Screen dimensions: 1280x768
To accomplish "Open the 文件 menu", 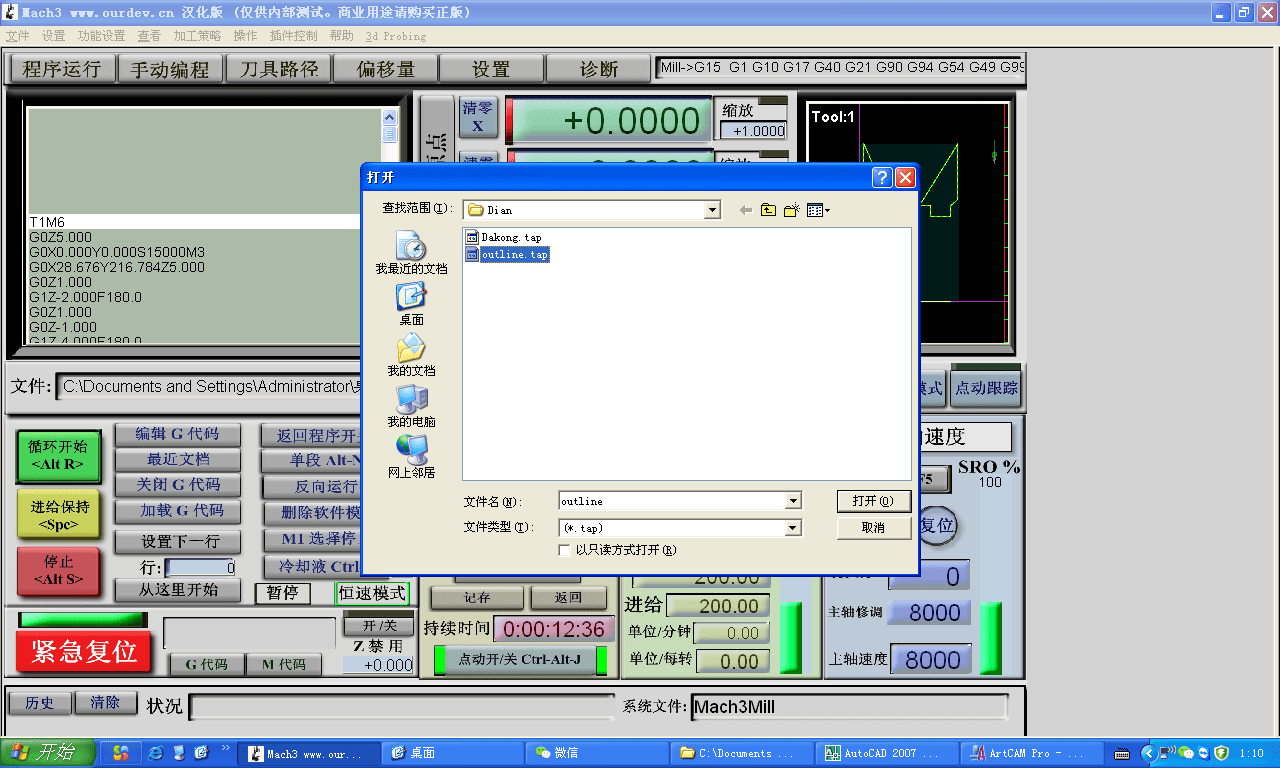I will pos(17,35).
